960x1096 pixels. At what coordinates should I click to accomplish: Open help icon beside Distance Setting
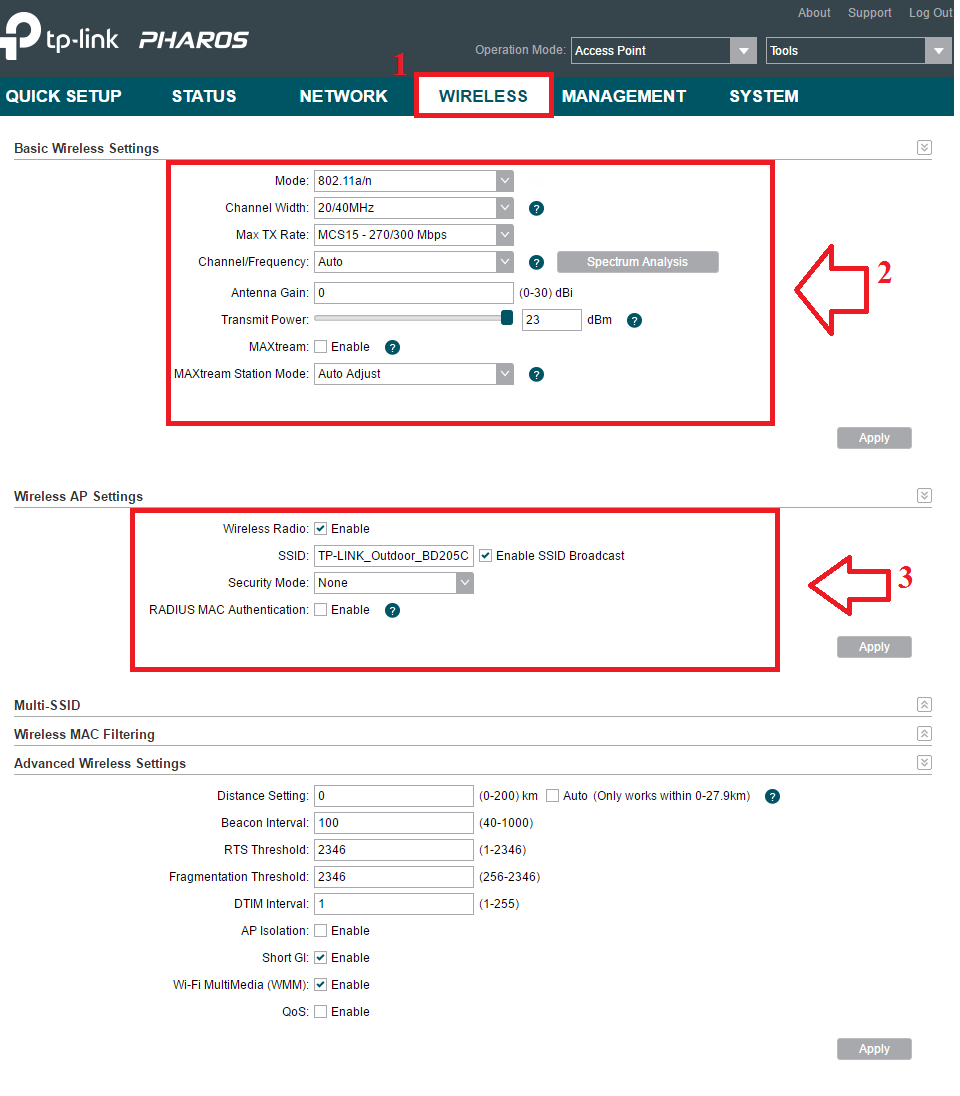tap(772, 797)
